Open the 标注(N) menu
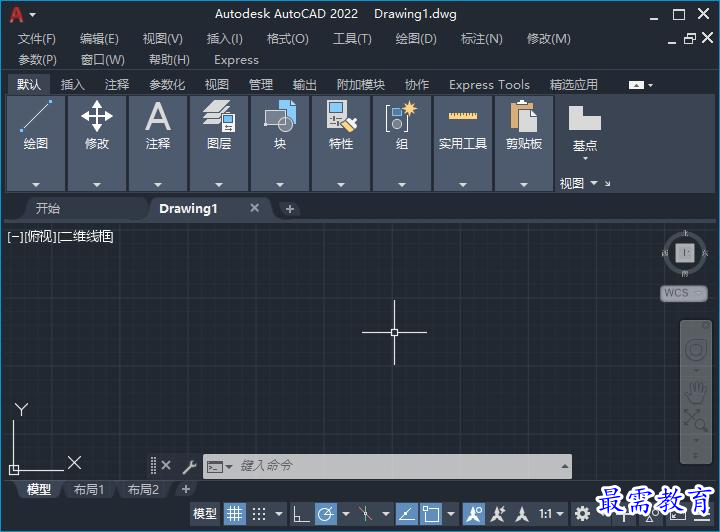720x532 pixels. coord(482,39)
